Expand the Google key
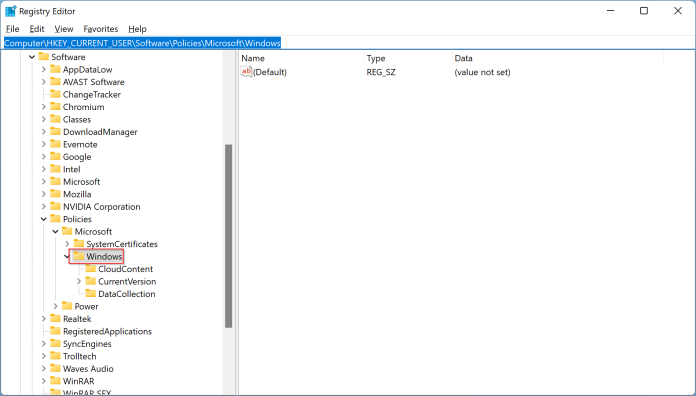The image size is (696, 396). coord(44,157)
